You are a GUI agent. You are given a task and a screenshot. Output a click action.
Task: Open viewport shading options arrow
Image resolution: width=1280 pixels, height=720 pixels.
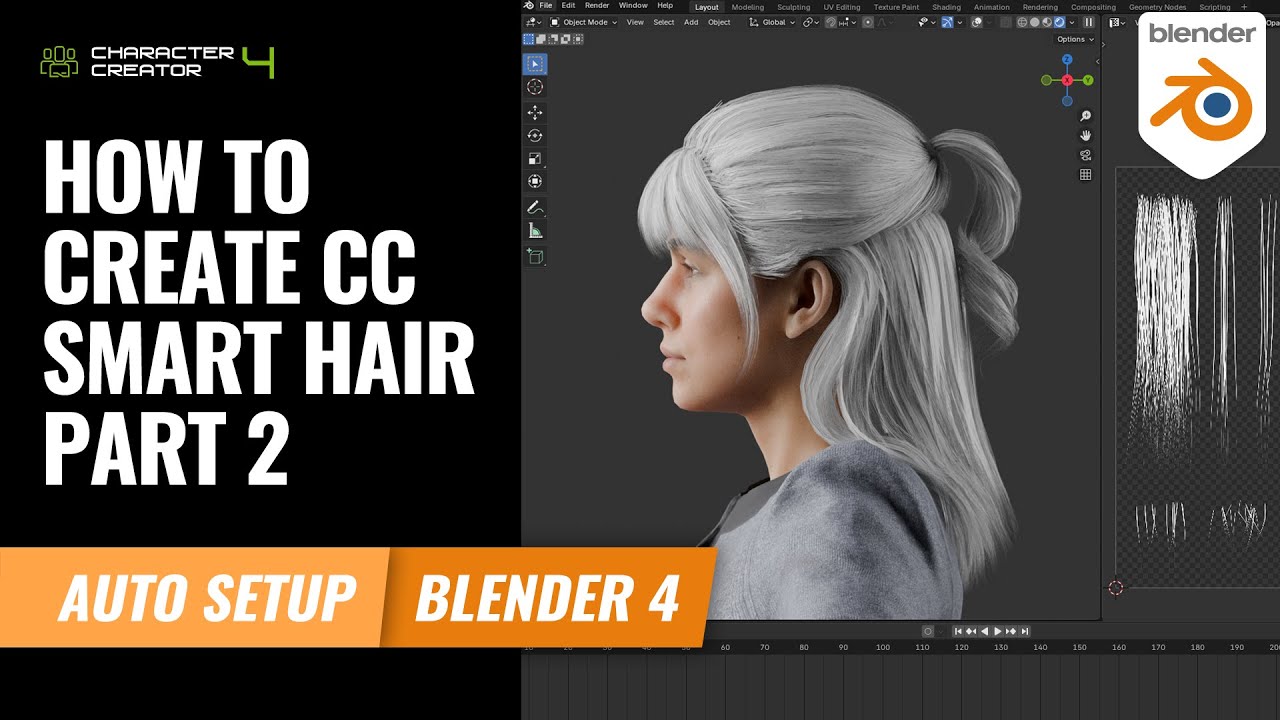(1072, 22)
